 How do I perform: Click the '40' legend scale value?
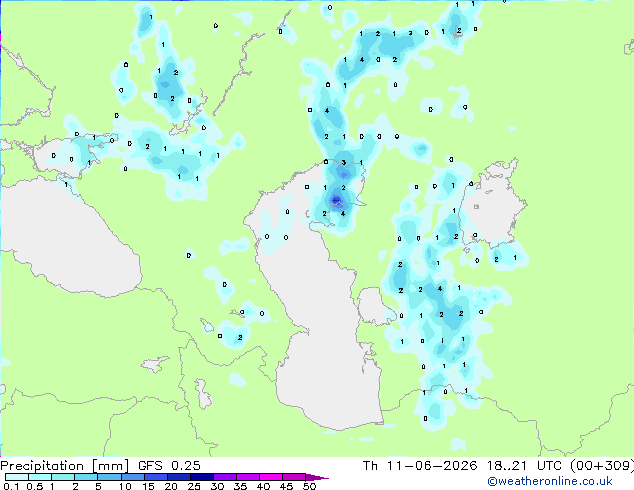[x=263, y=486]
